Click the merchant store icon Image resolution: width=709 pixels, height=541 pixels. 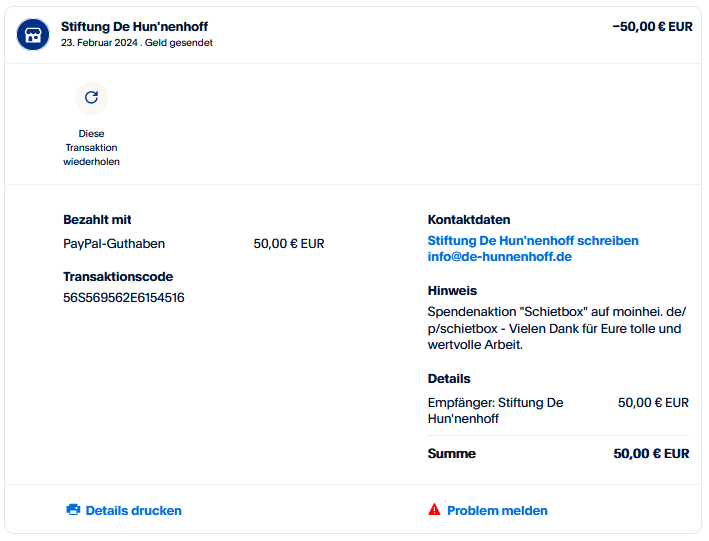[x=33, y=34]
